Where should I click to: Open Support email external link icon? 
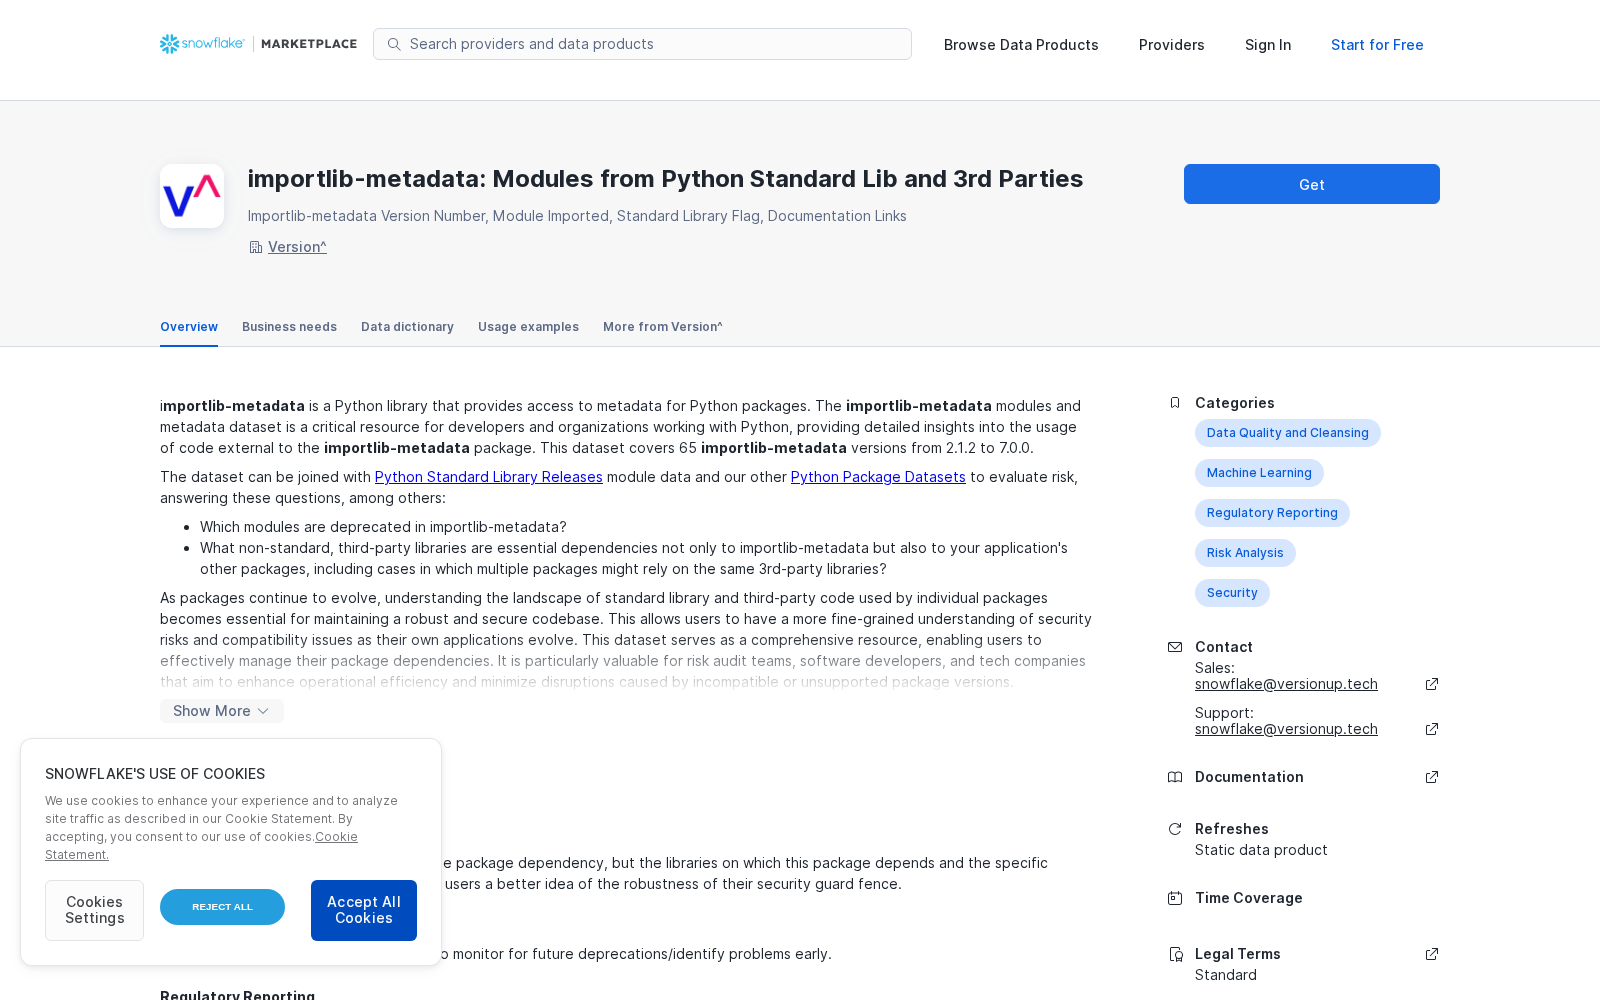coord(1432,729)
